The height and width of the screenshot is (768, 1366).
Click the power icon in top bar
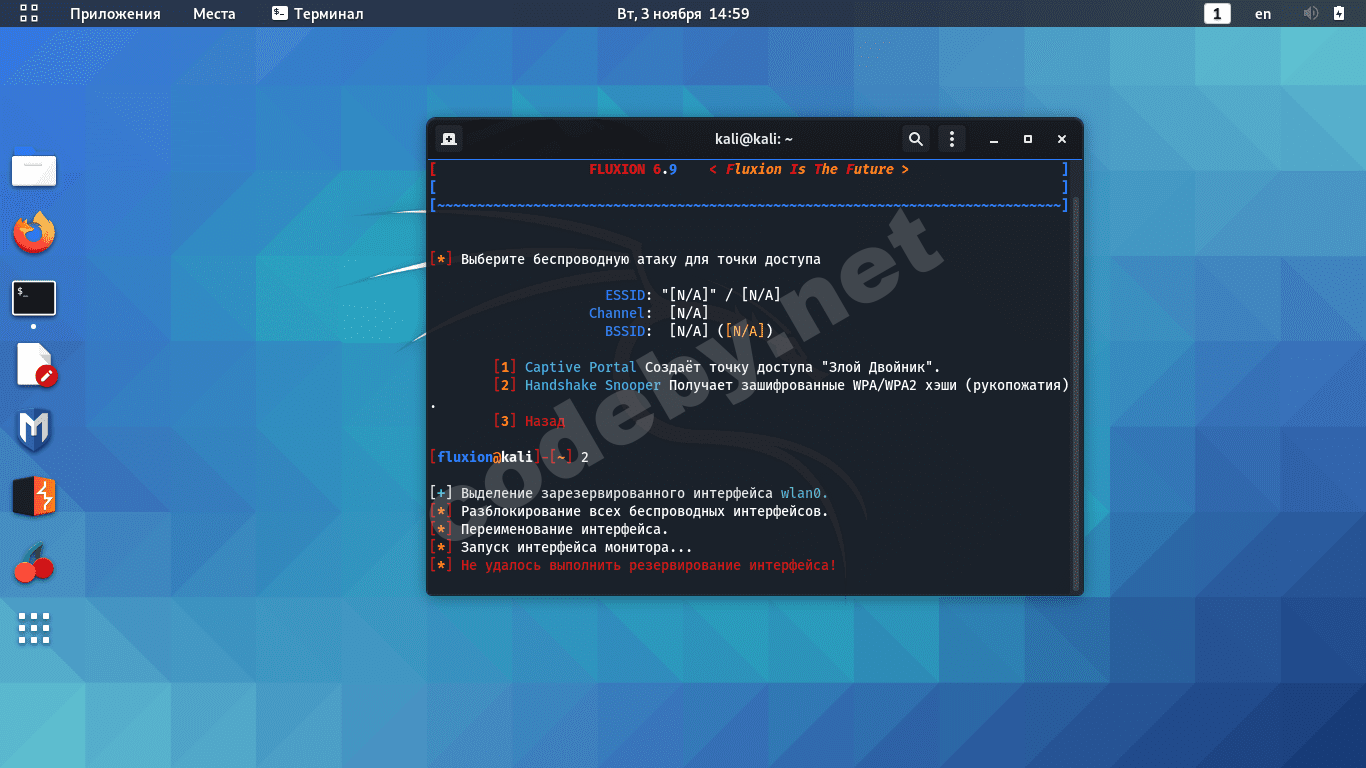click(x=1339, y=13)
